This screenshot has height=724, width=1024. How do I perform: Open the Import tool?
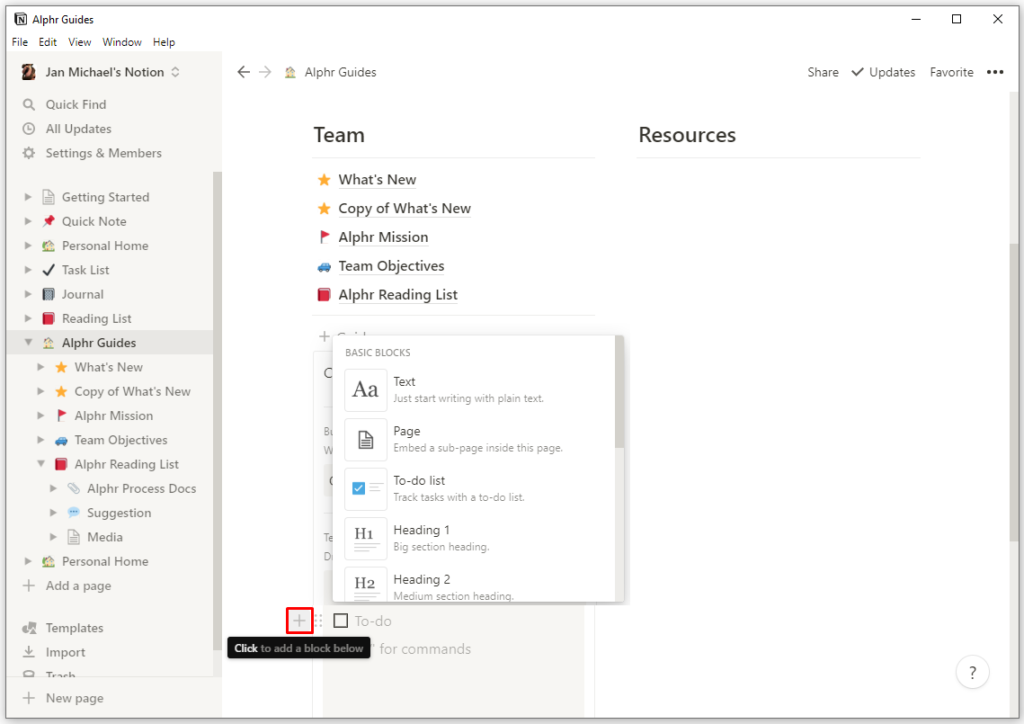[x=66, y=652]
